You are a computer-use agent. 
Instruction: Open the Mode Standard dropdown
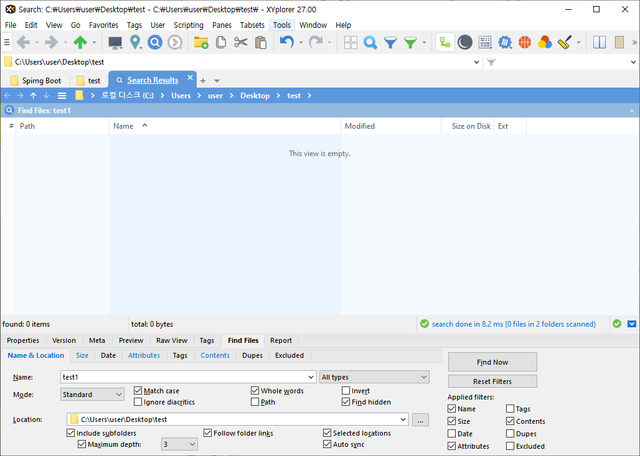[92, 394]
